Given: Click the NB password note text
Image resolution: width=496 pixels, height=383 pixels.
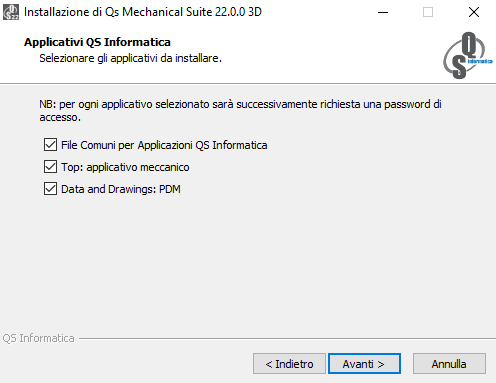Looking at the screenshot, I should coord(240,111).
